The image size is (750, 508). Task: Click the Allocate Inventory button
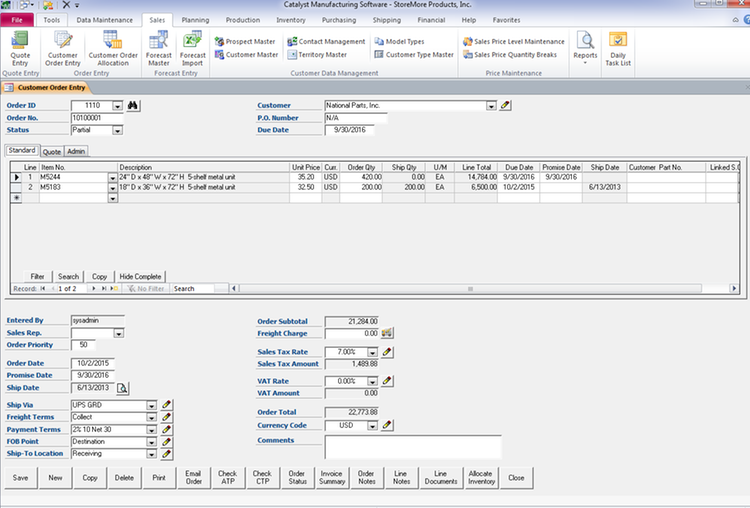481,477
